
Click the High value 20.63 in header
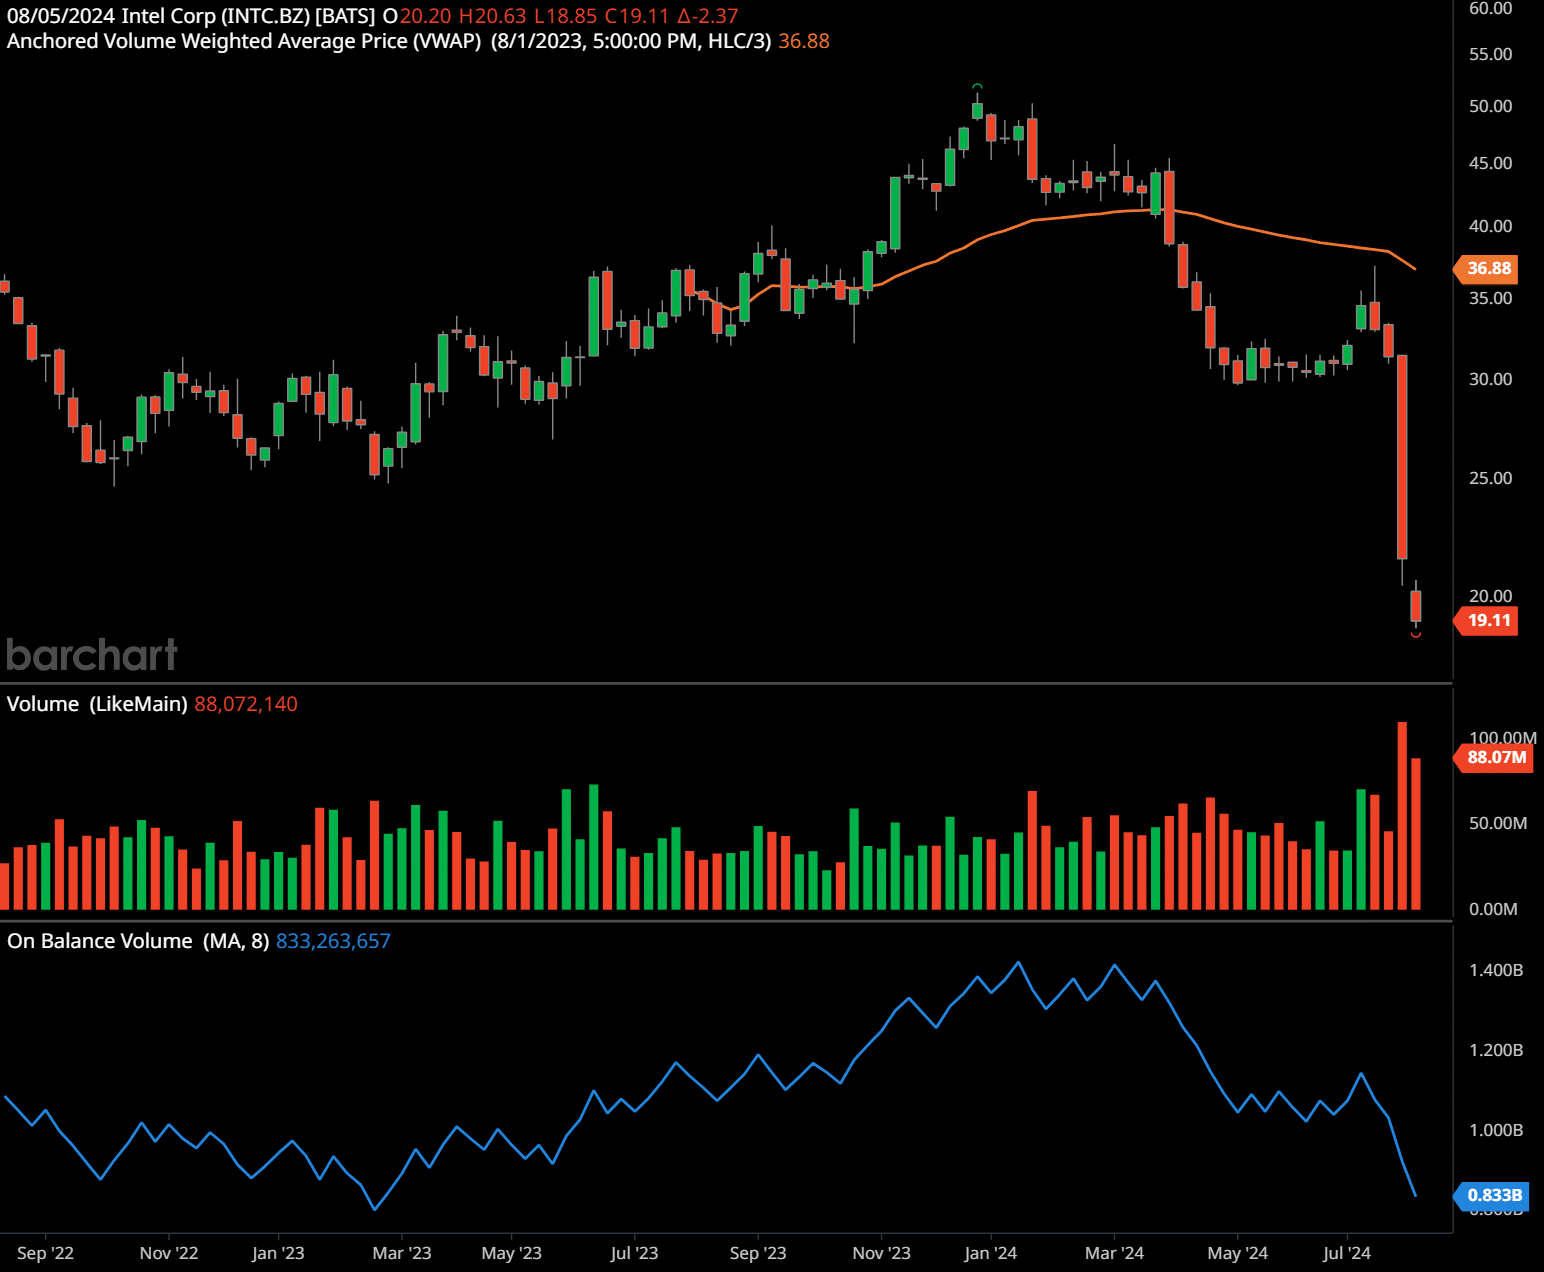pyautogui.click(x=500, y=16)
